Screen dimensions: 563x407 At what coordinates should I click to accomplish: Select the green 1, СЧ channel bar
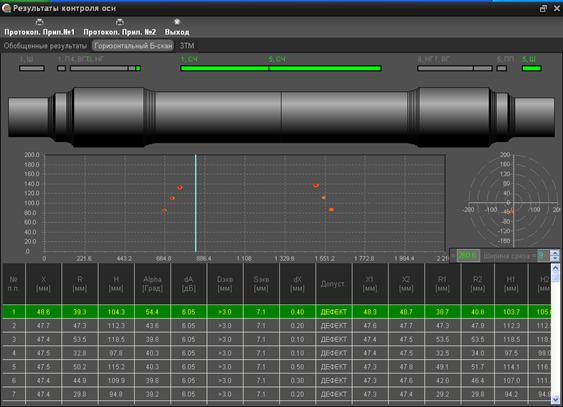(224, 68)
